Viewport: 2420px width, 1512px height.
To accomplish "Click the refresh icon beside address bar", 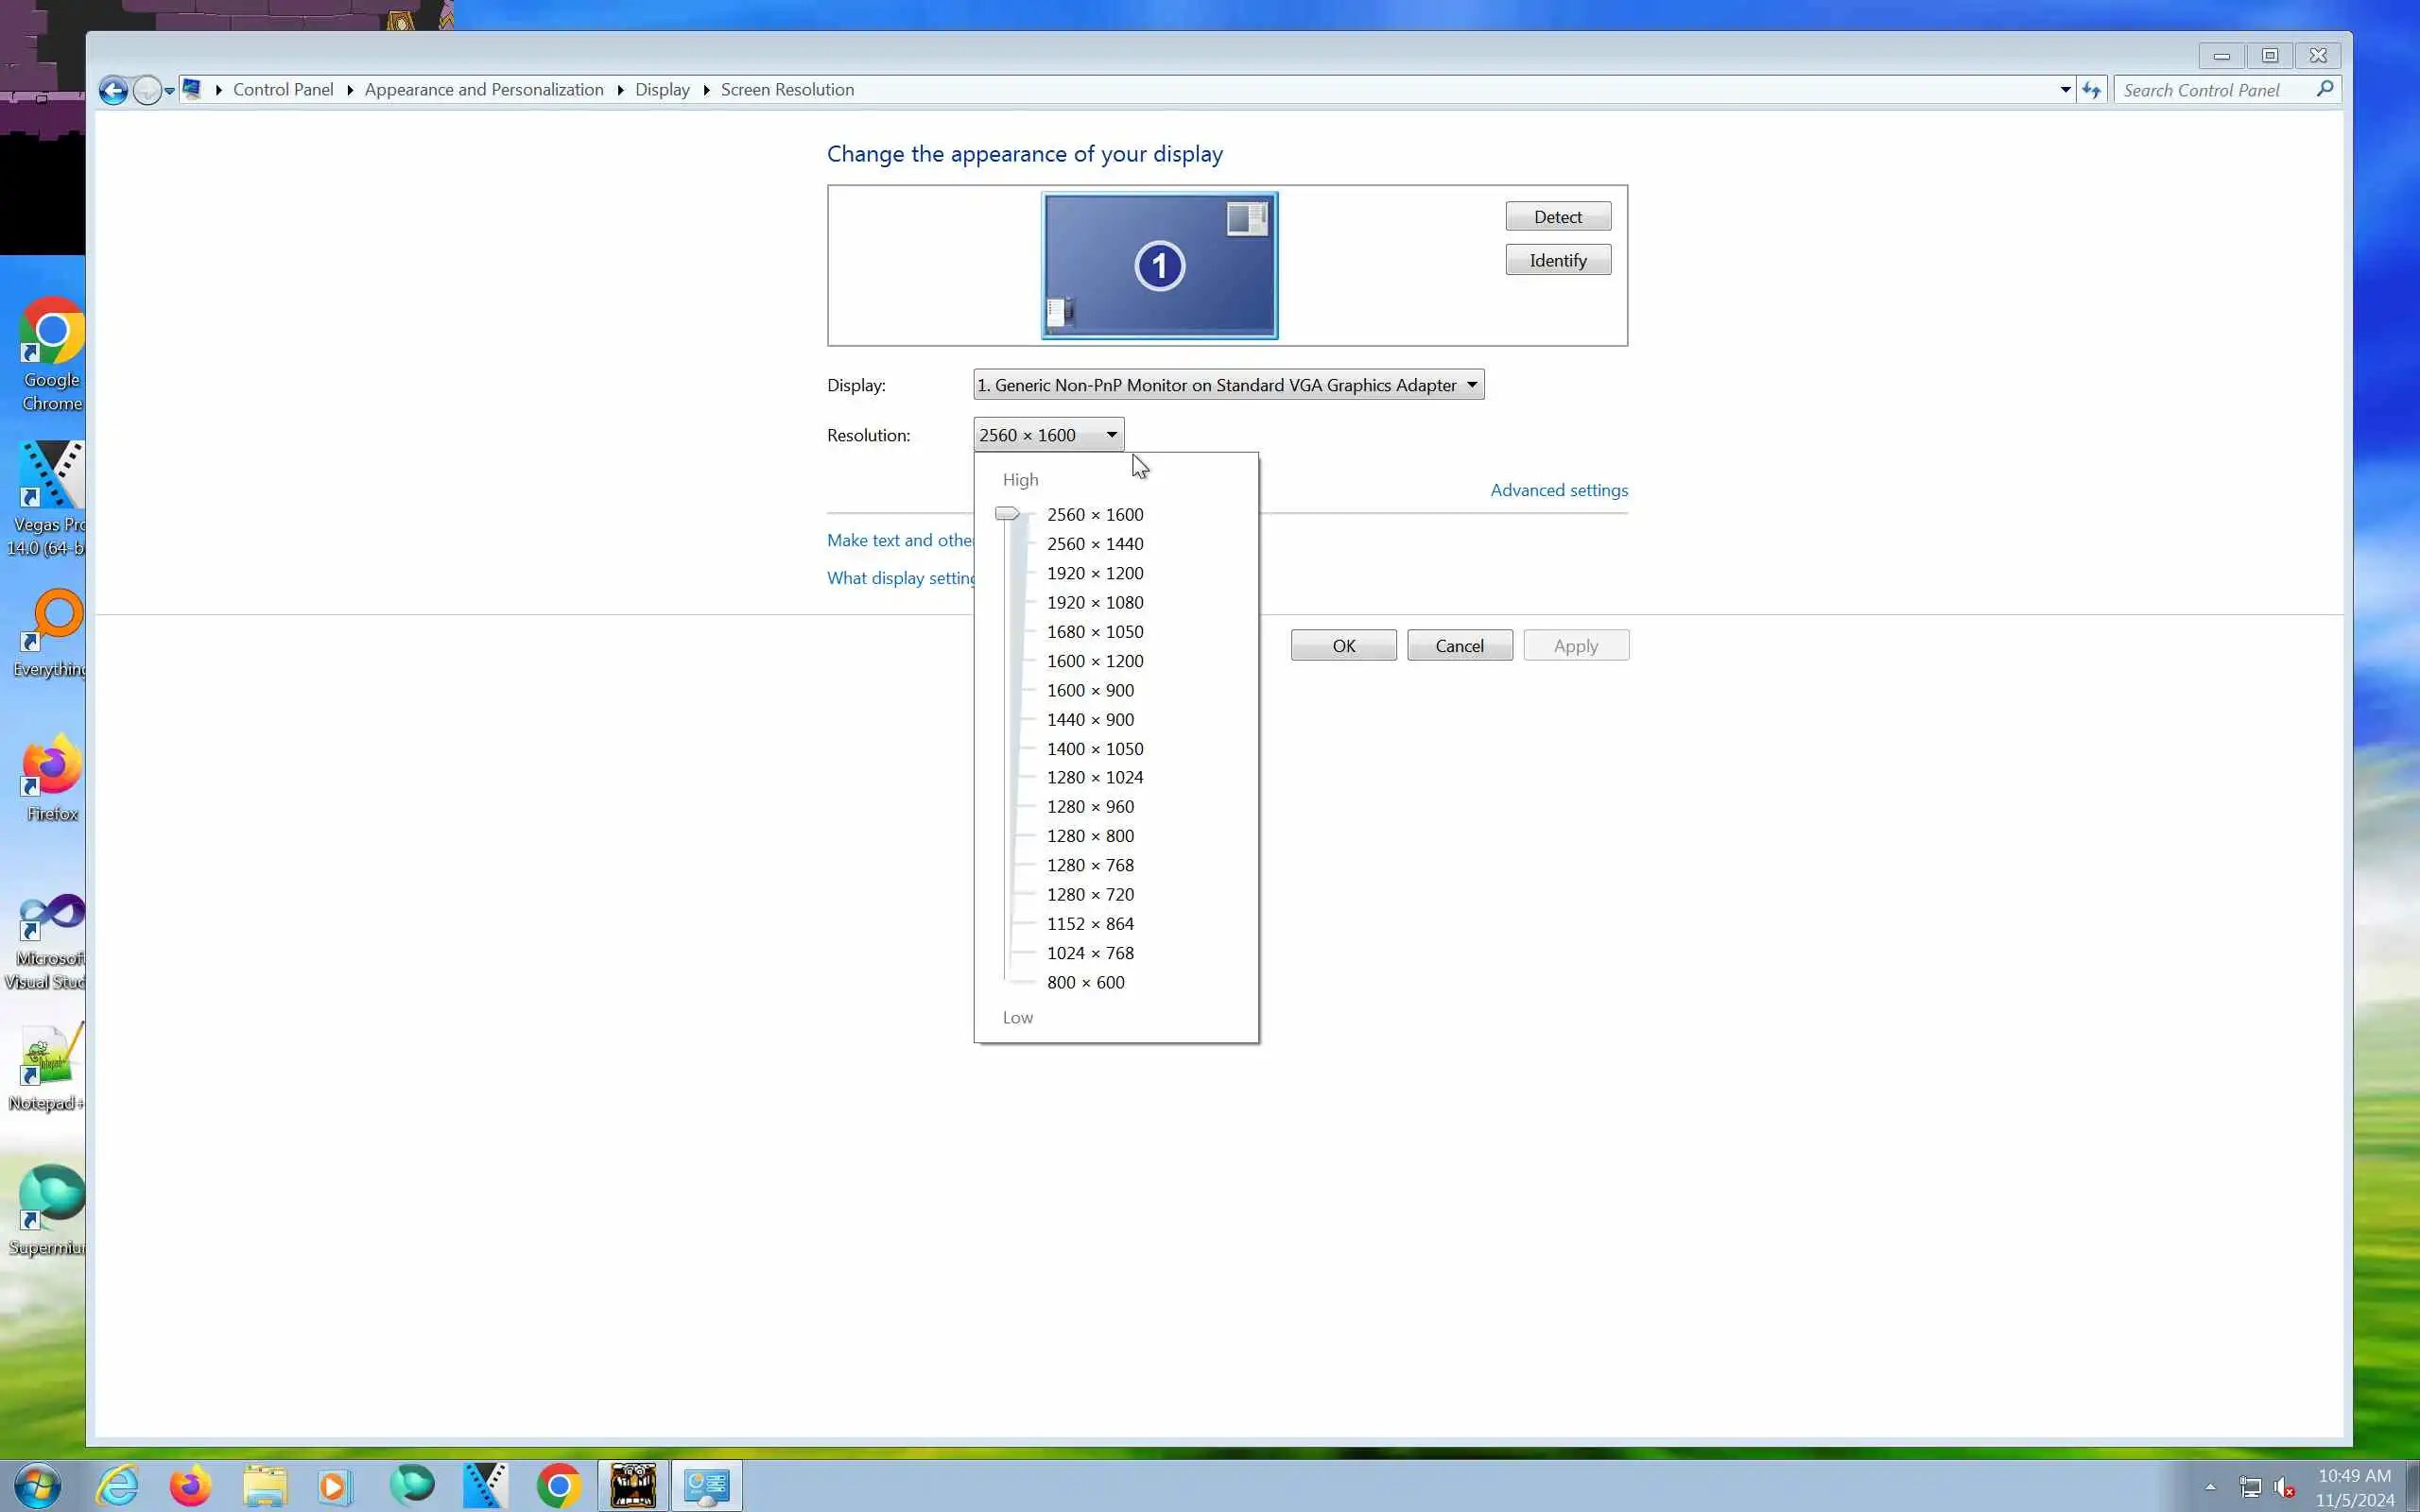I will pyautogui.click(x=2091, y=90).
